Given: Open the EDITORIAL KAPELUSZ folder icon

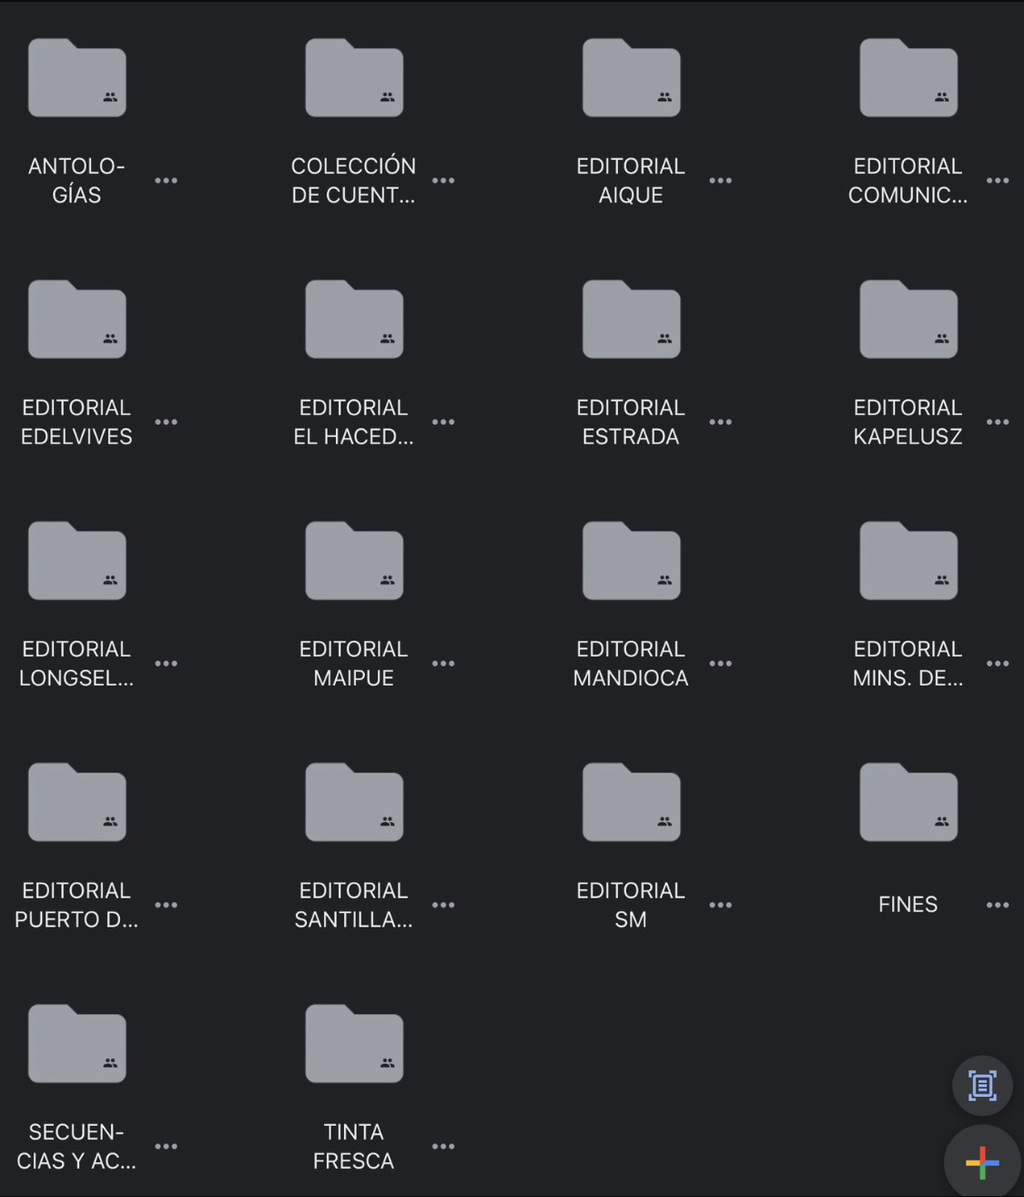Looking at the screenshot, I should pyautogui.click(x=909, y=318).
